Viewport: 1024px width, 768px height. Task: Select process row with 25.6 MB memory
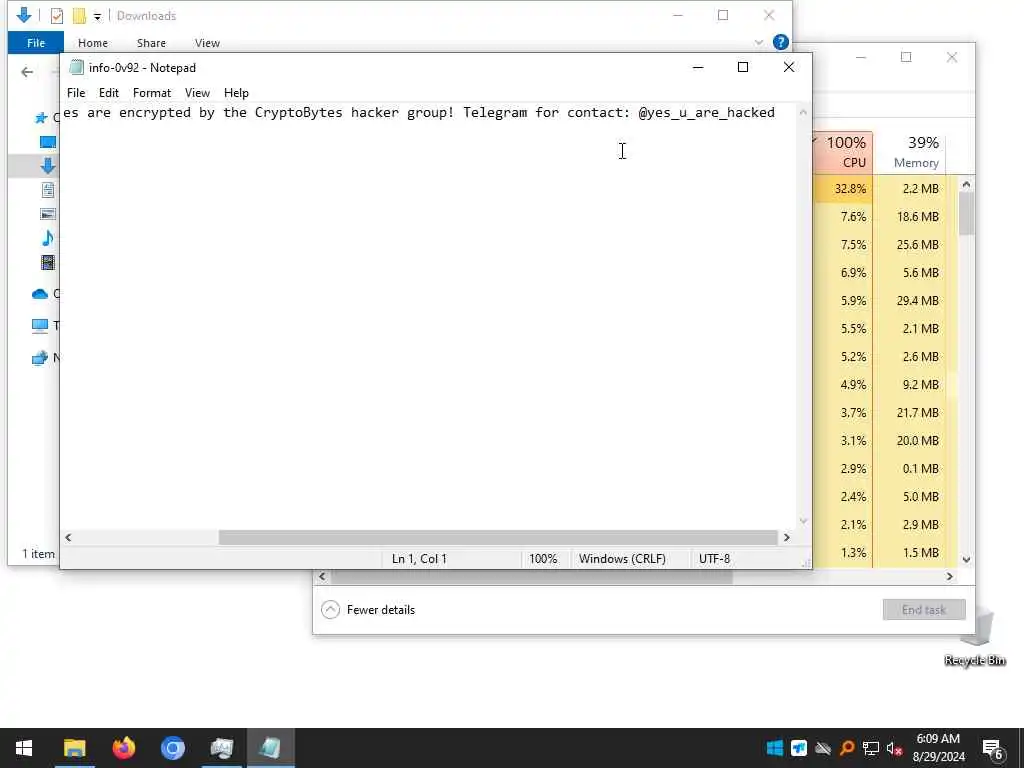coord(885,245)
